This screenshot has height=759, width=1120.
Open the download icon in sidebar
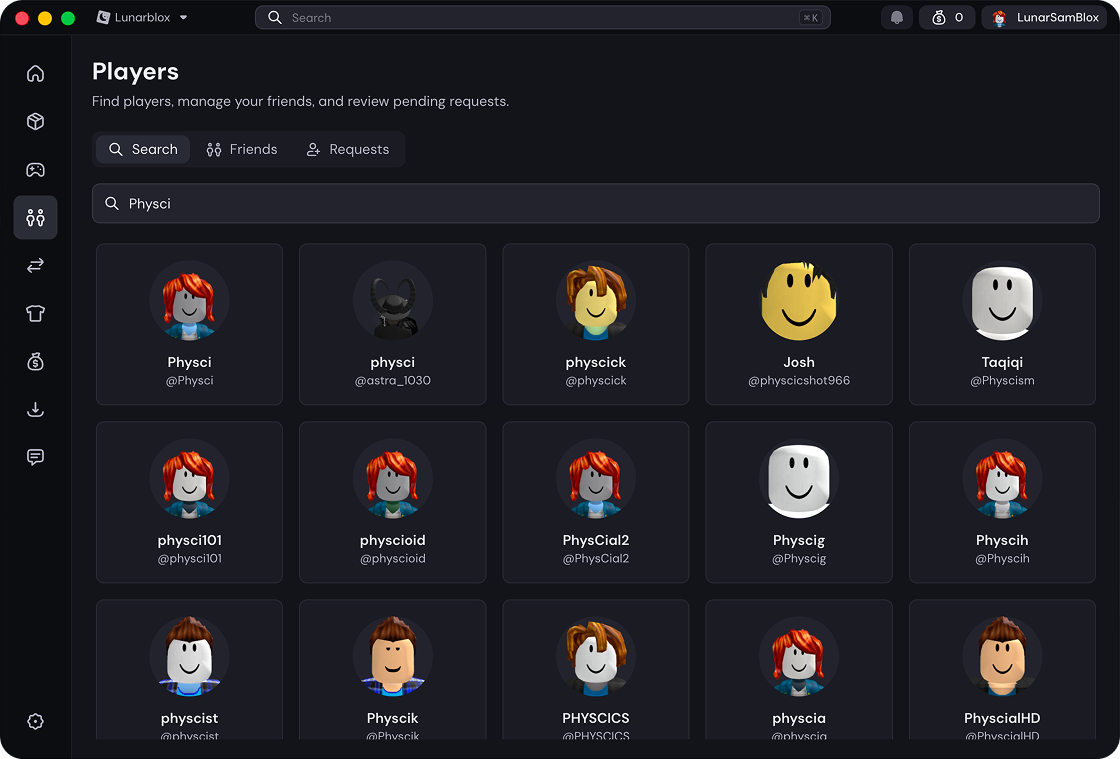pos(35,409)
